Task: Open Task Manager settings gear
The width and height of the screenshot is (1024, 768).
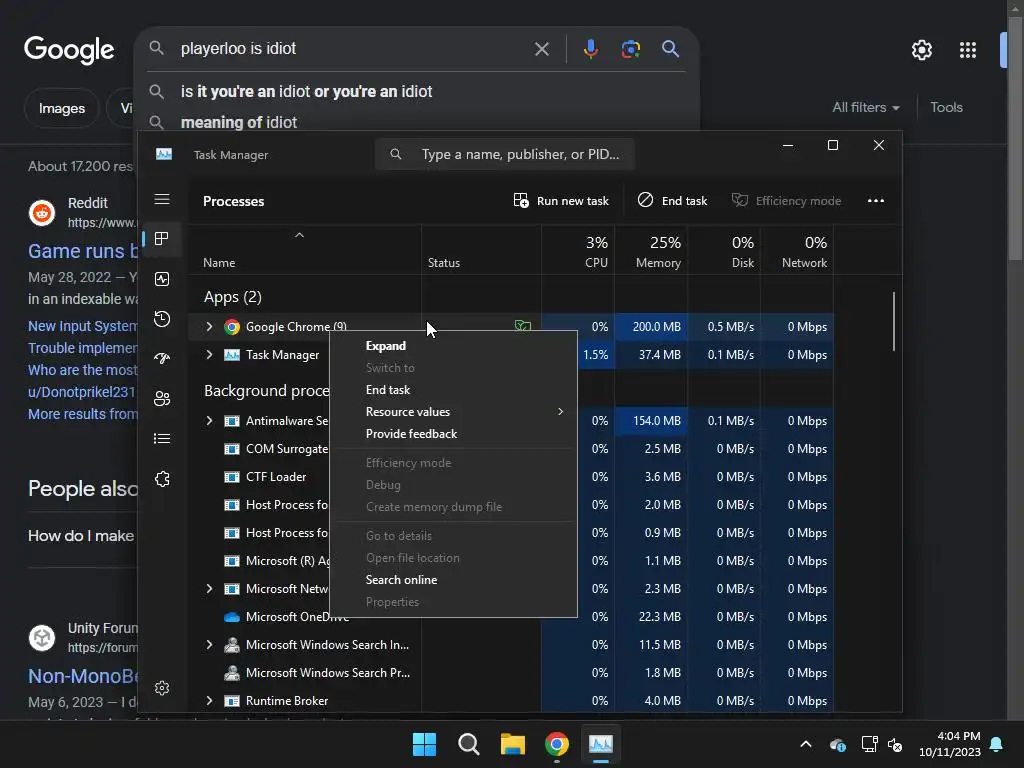Action: coord(162,688)
